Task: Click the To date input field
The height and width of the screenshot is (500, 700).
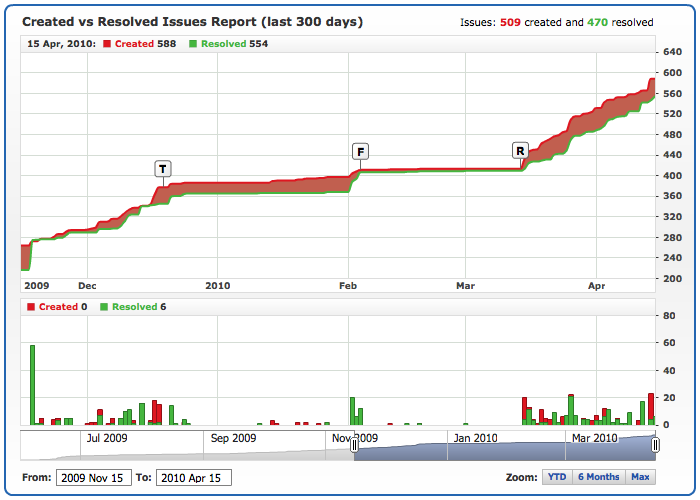Action: point(193,478)
